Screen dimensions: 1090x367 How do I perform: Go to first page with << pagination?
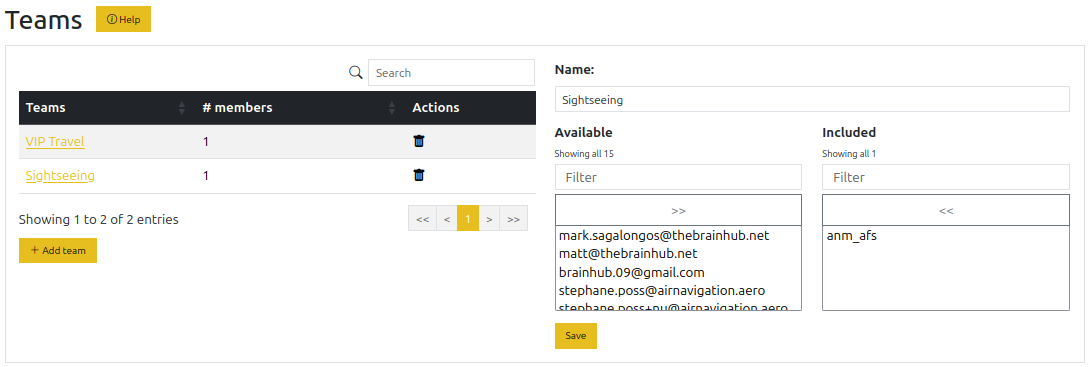pyautogui.click(x=422, y=218)
